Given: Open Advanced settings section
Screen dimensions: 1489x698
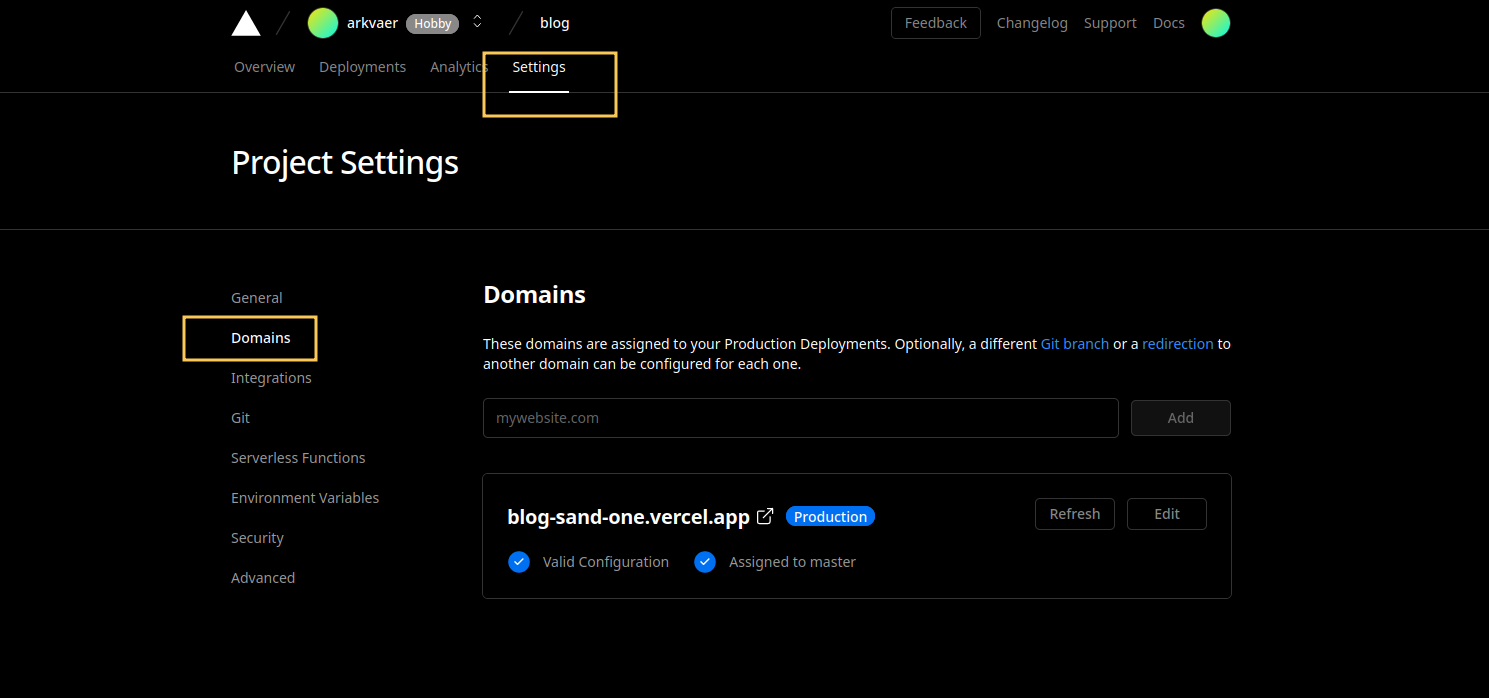Looking at the screenshot, I should (x=263, y=578).
